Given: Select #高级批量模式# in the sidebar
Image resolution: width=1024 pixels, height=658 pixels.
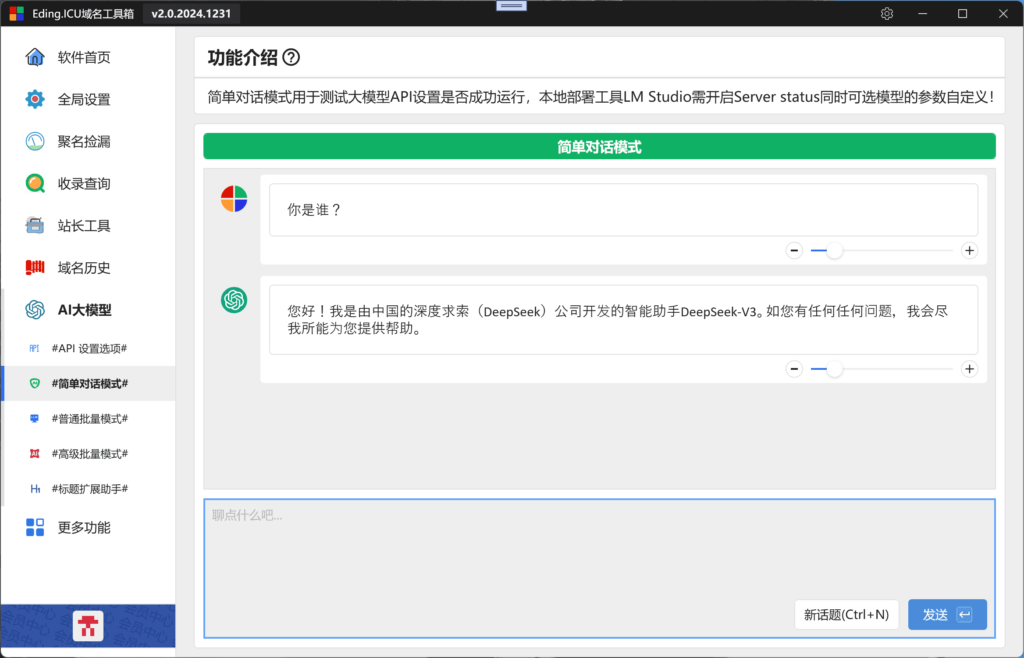Looking at the screenshot, I should coord(89,454).
